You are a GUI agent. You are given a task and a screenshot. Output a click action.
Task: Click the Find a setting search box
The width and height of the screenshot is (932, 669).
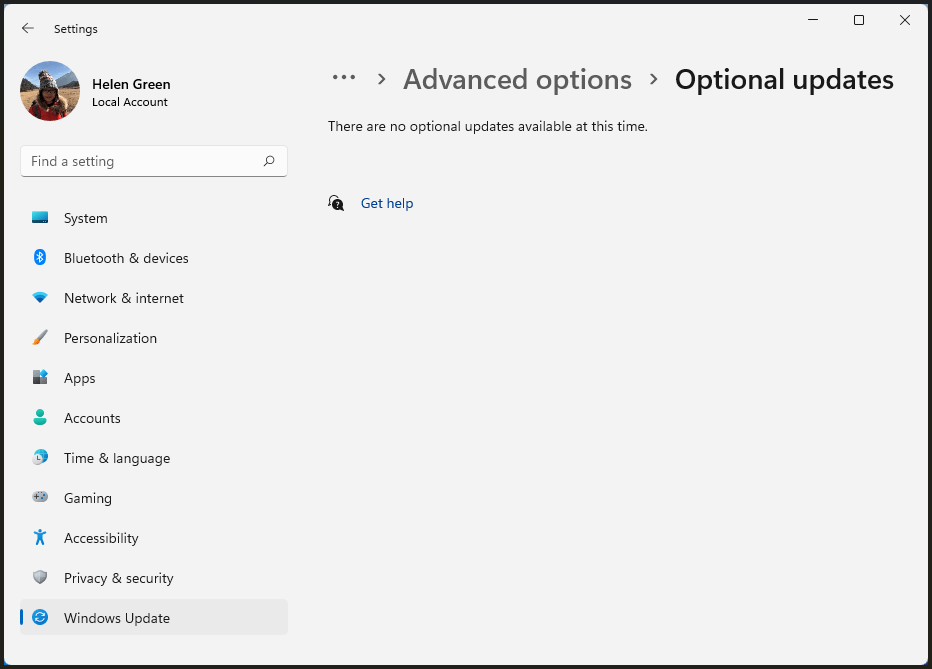tap(154, 161)
